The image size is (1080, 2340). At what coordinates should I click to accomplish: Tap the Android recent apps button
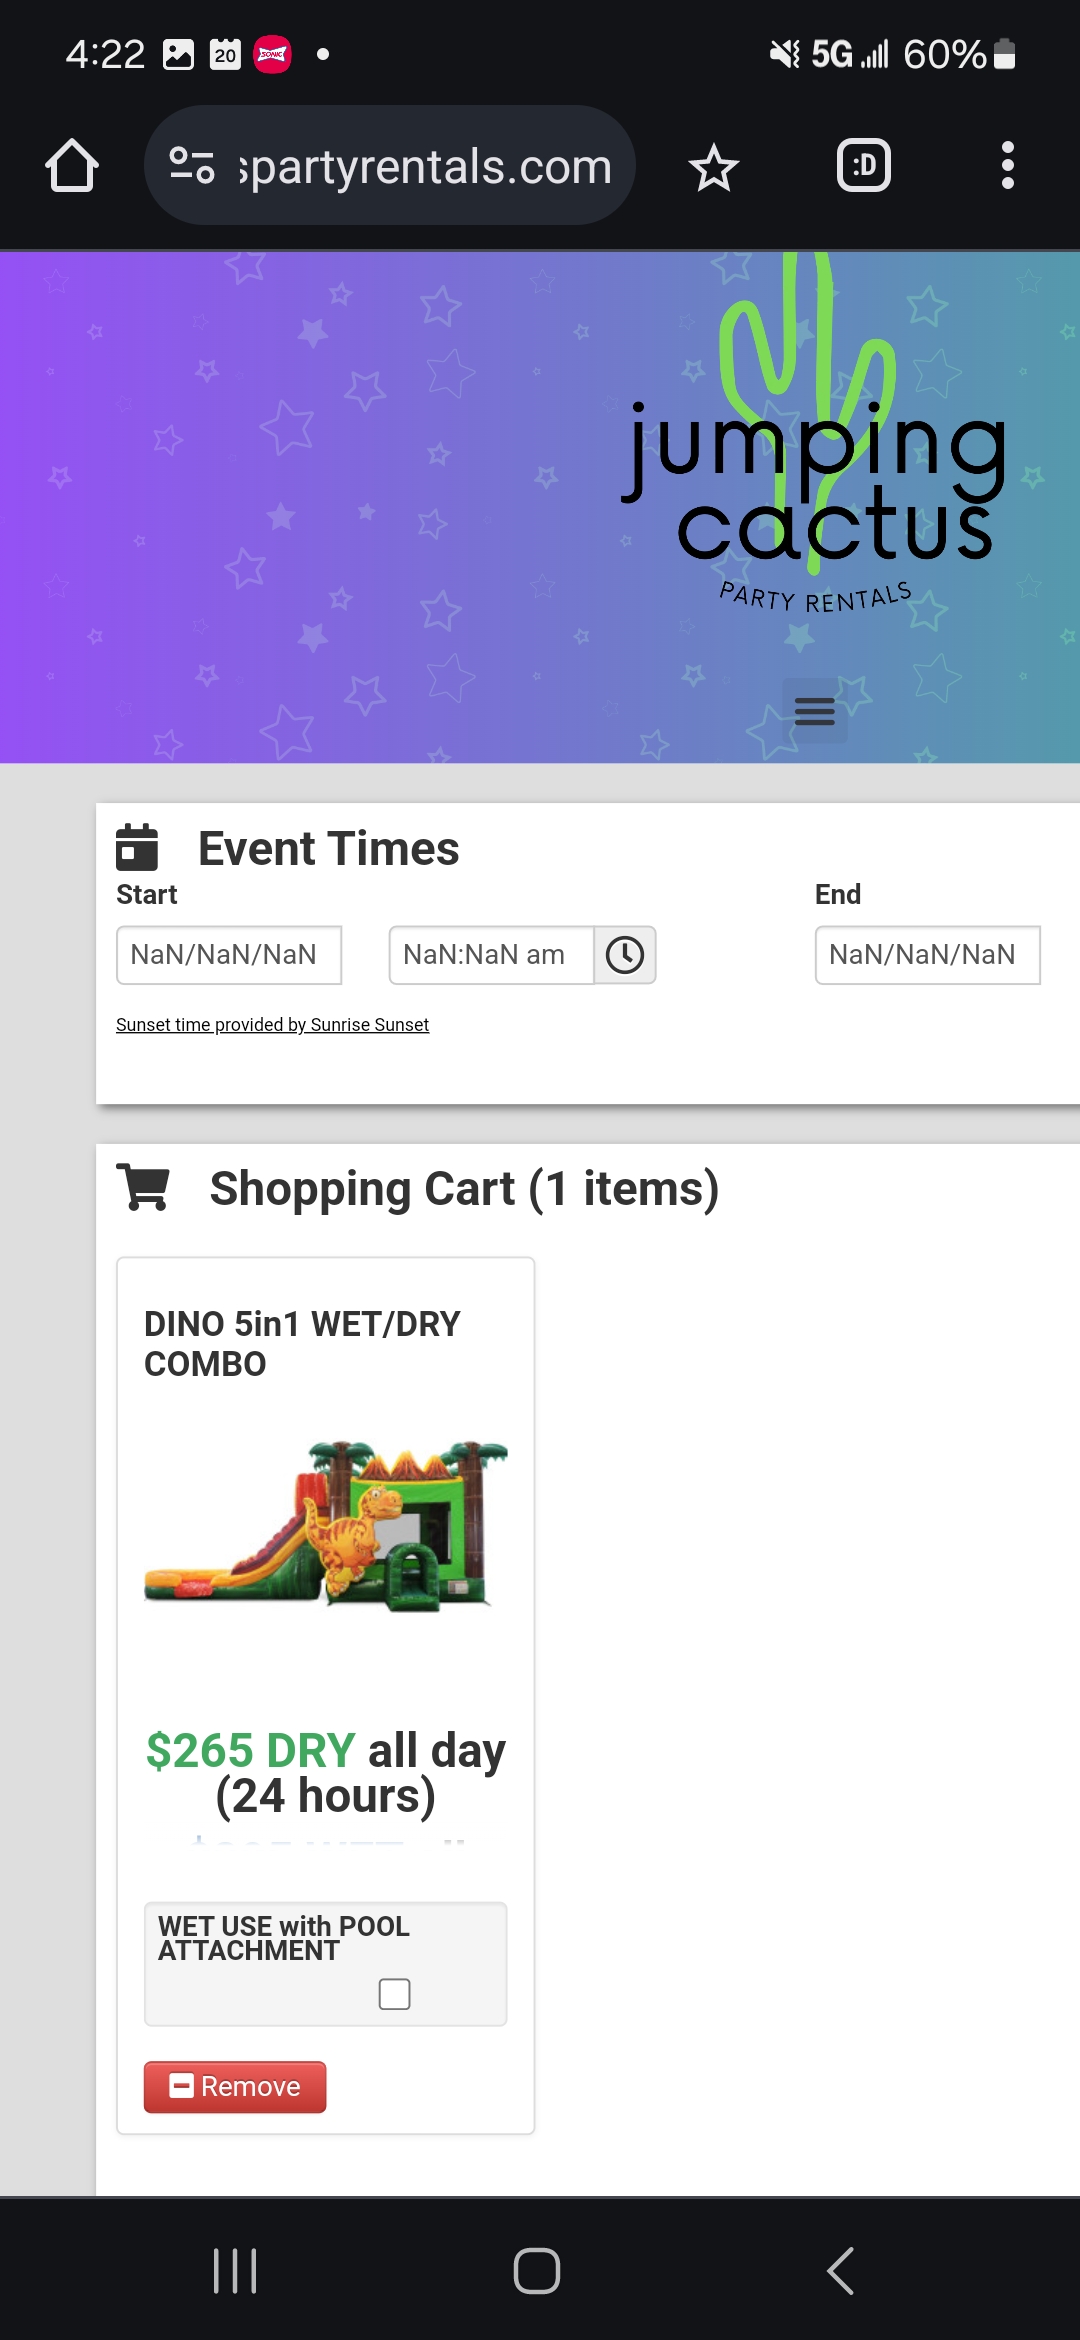coord(236,2271)
